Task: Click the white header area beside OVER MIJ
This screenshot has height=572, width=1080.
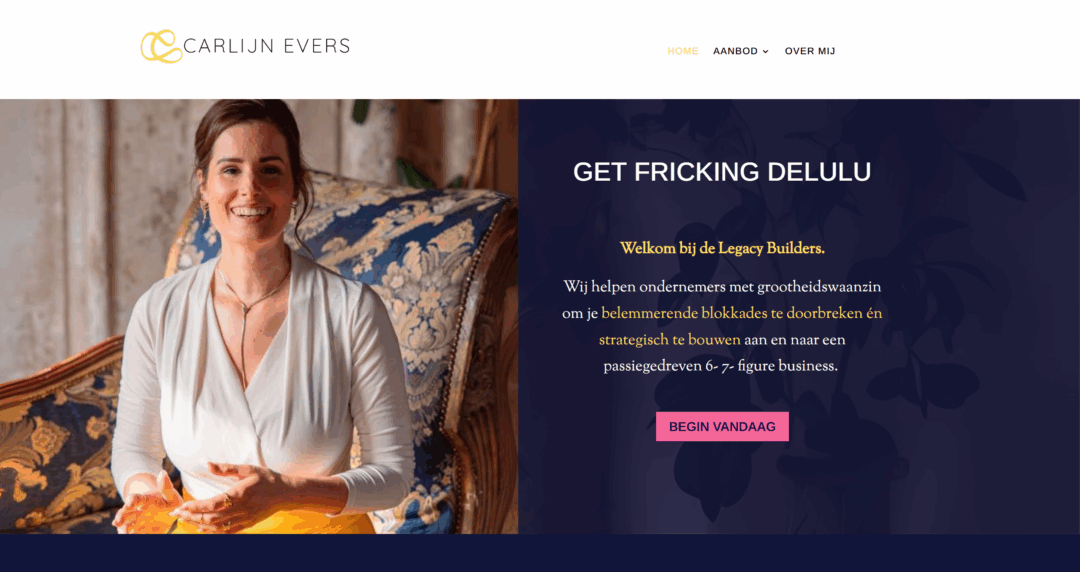Action: coord(957,50)
